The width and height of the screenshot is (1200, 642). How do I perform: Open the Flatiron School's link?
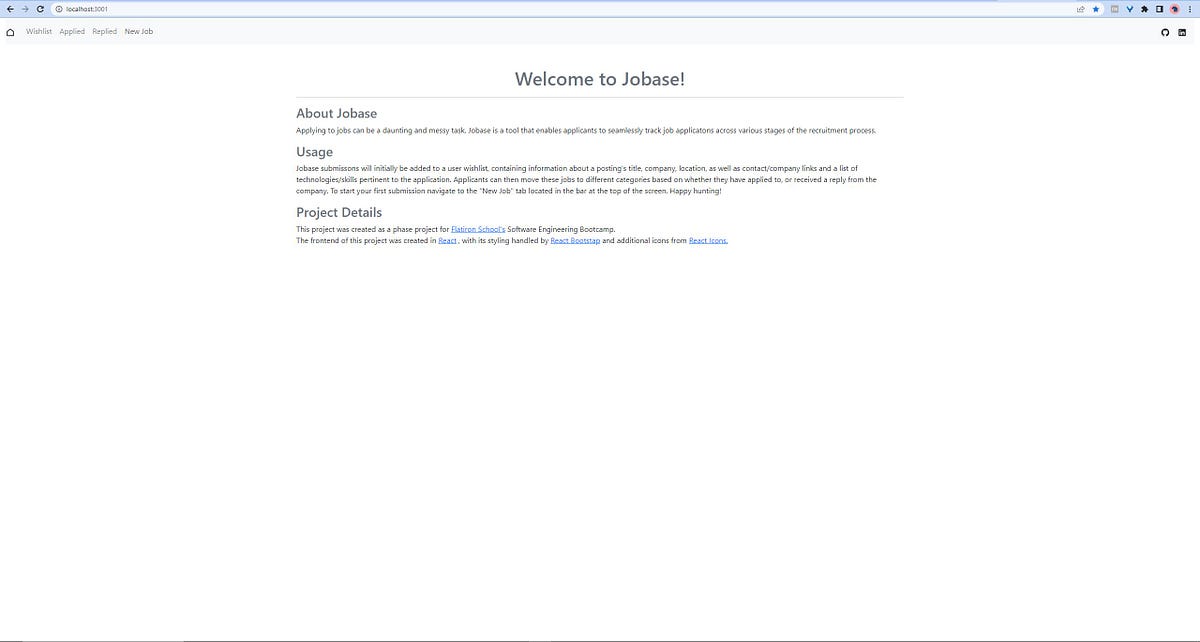point(477,229)
